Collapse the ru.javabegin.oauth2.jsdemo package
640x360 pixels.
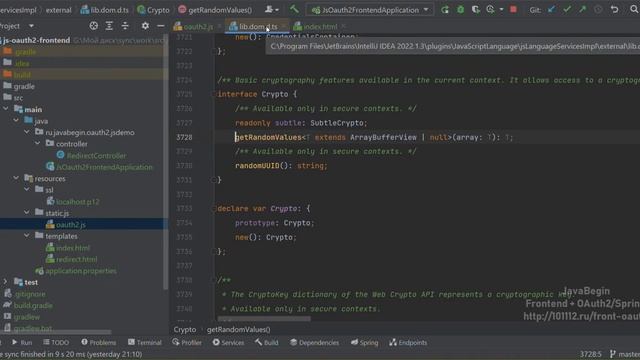pyautogui.click(x=27, y=132)
